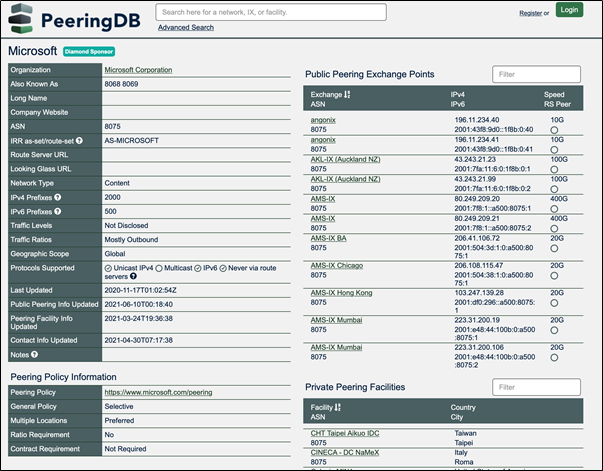The height and width of the screenshot is (471, 603).
Task: Toggle RS Peer circle for angonix 196.11.234.41
Action: 554,150
